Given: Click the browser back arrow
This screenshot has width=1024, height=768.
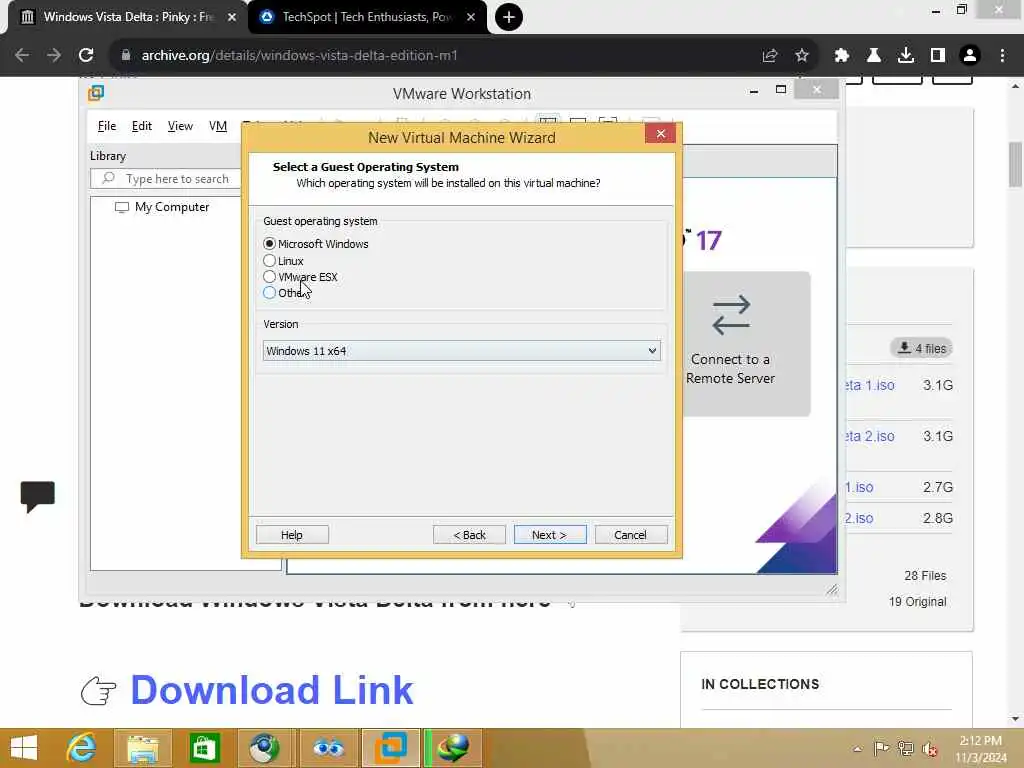Looking at the screenshot, I should coord(22,56).
